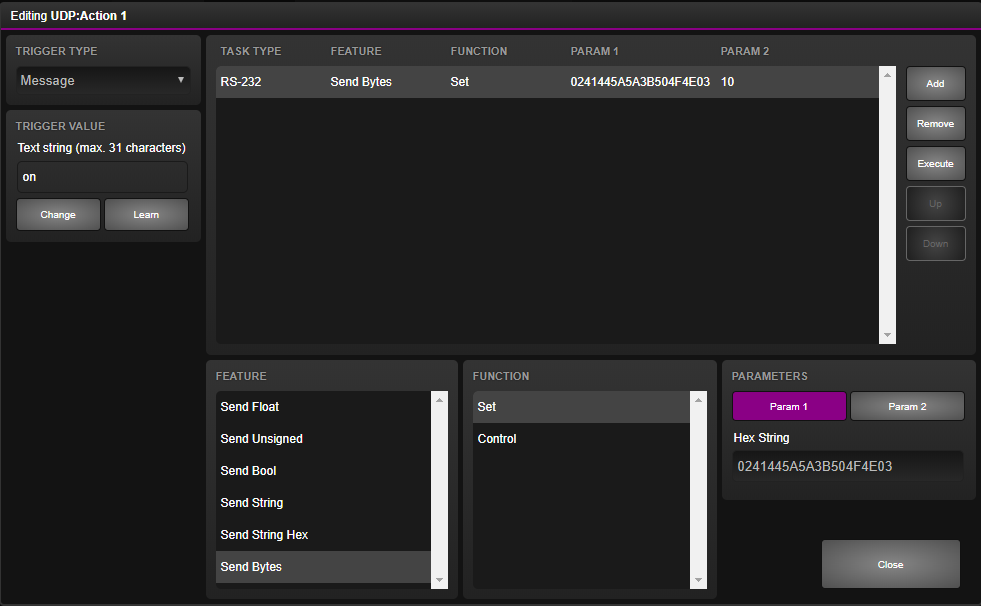The width and height of the screenshot is (981, 606).
Task: Switch to the Param 1 tab
Action: point(789,407)
